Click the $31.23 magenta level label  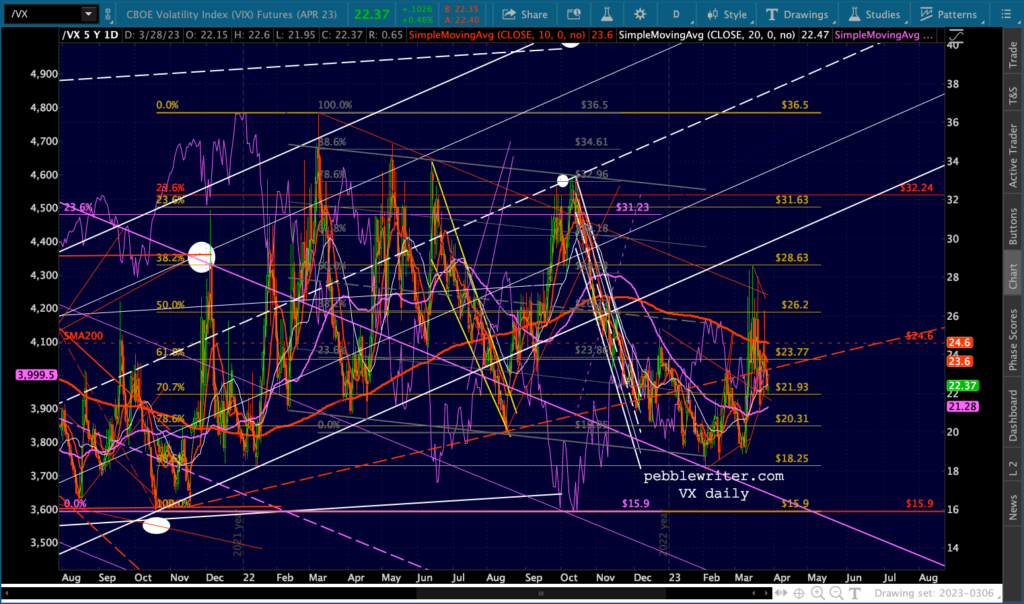click(632, 207)
